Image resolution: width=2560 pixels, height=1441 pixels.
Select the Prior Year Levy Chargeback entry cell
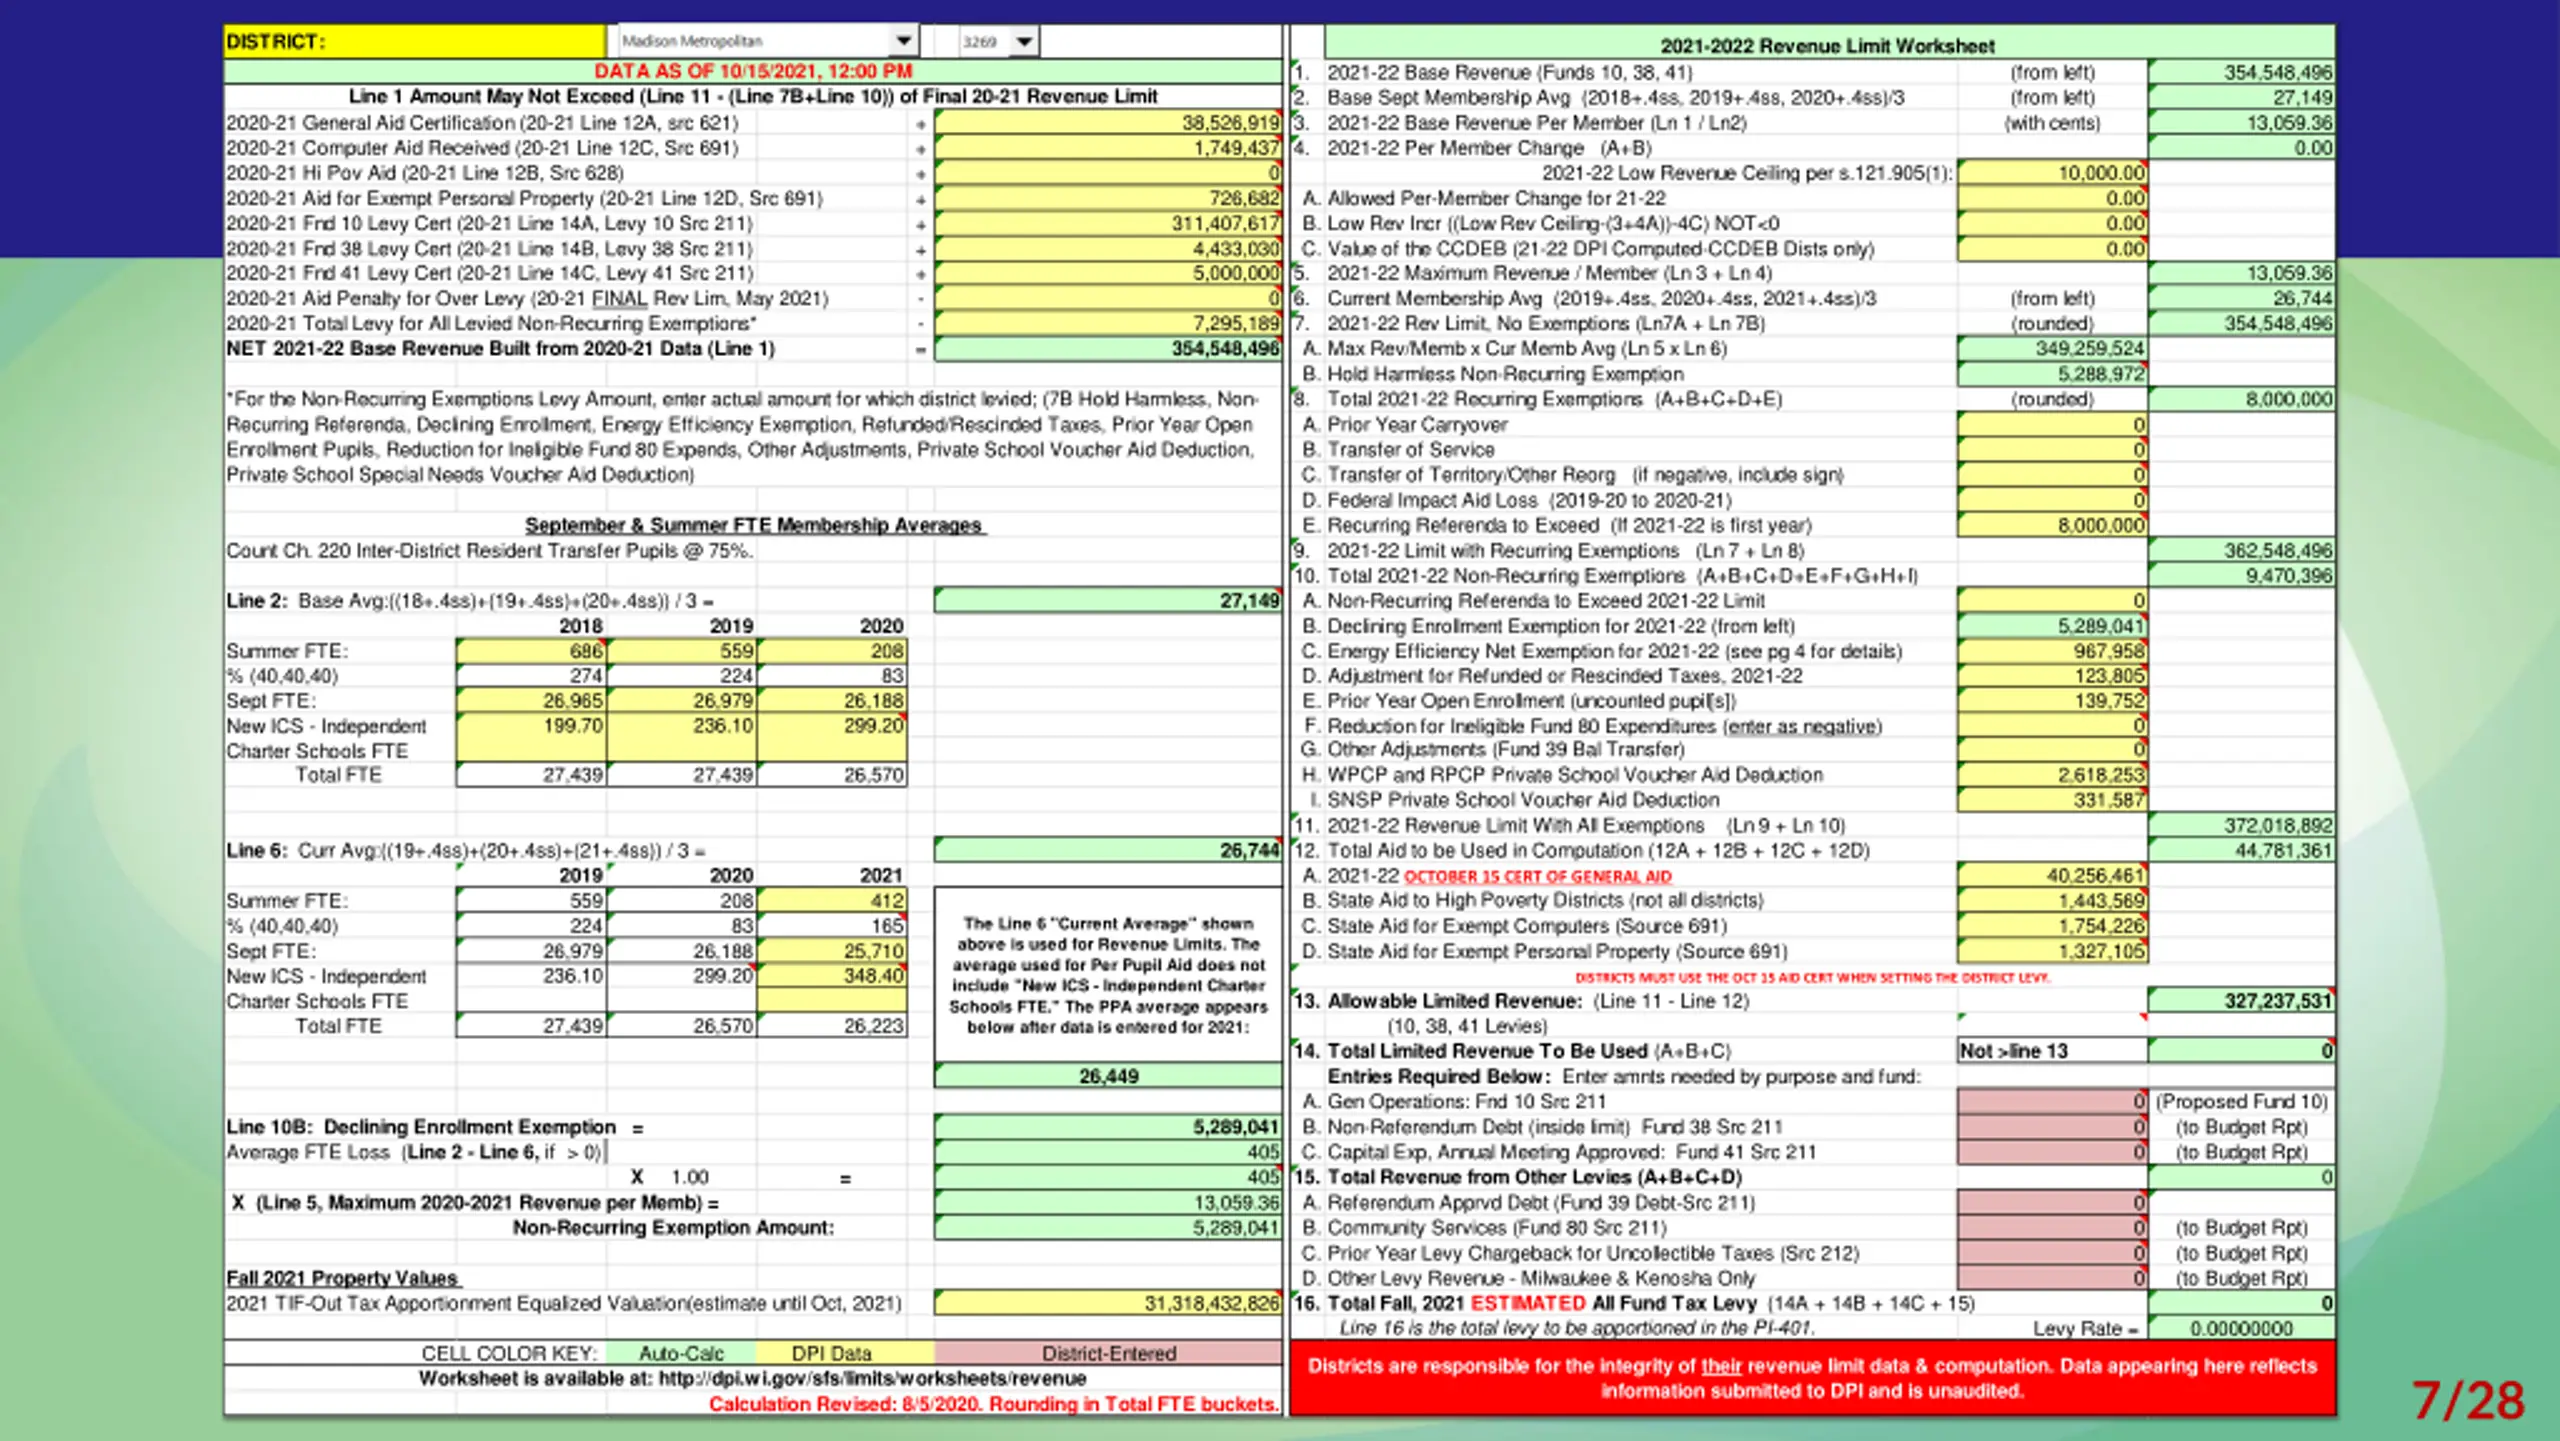coord(2052,1253)
